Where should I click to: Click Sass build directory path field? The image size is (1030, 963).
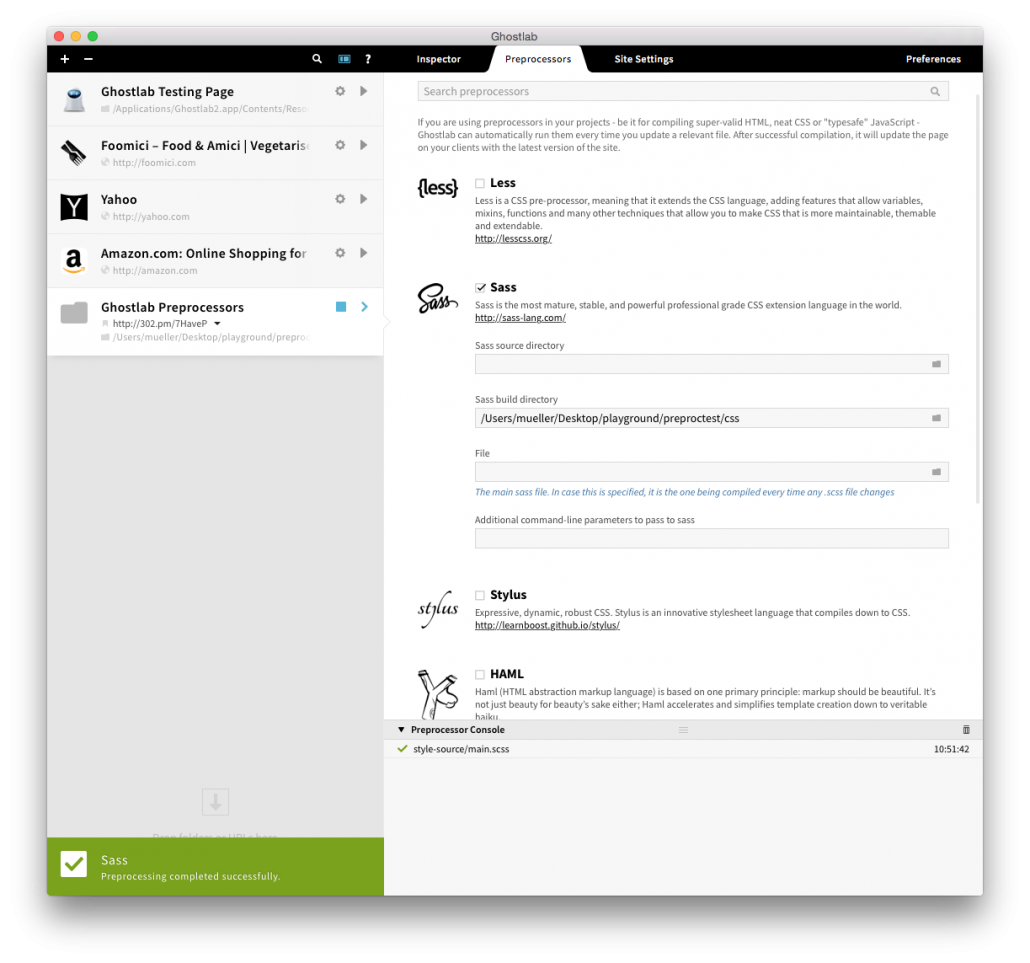click(711, 418)
